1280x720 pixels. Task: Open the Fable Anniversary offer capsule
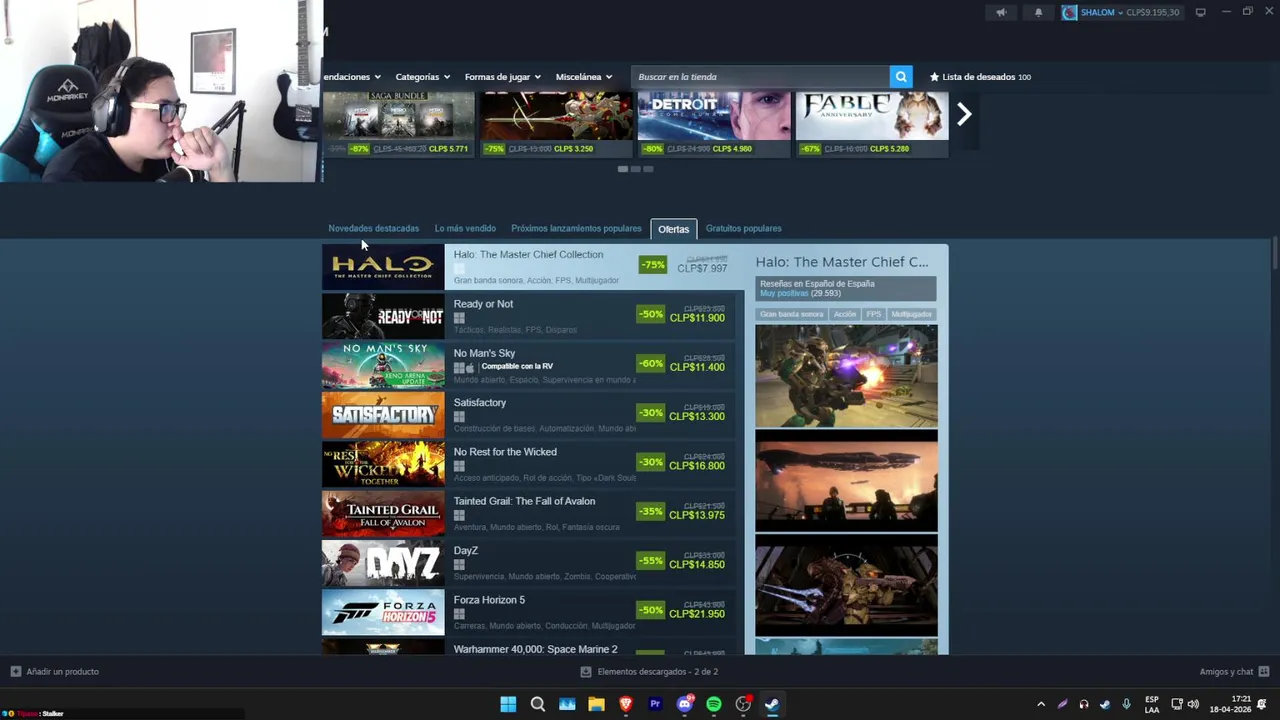872,124
